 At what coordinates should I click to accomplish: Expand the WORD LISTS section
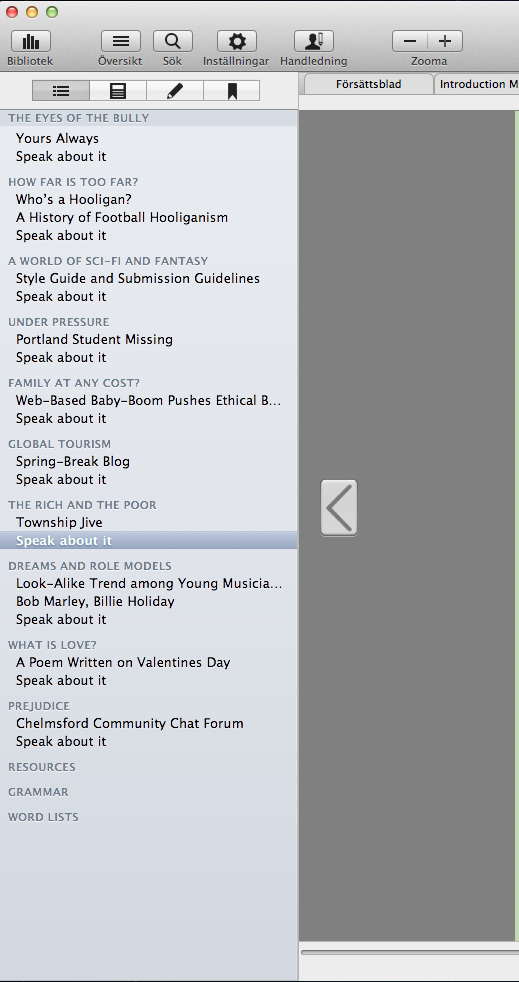coord(43,817)
